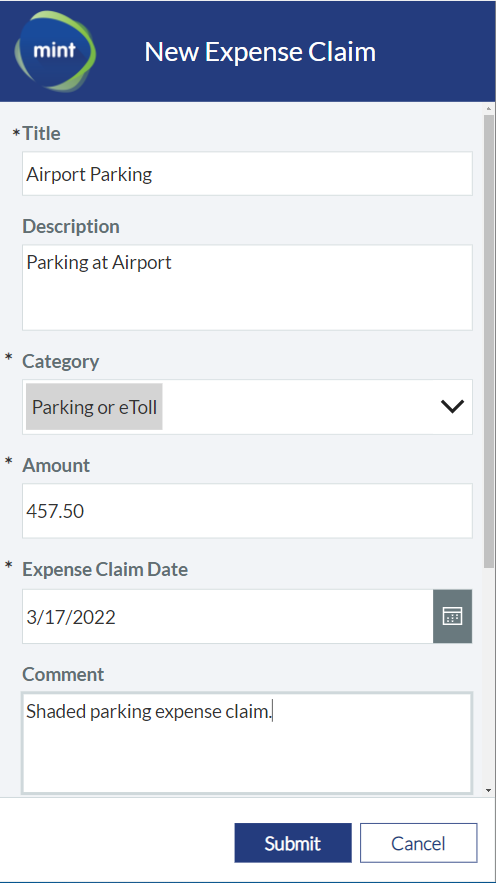
Task: Select the 'Parking or eToll' category value
Action: click(x=94, y=407)
